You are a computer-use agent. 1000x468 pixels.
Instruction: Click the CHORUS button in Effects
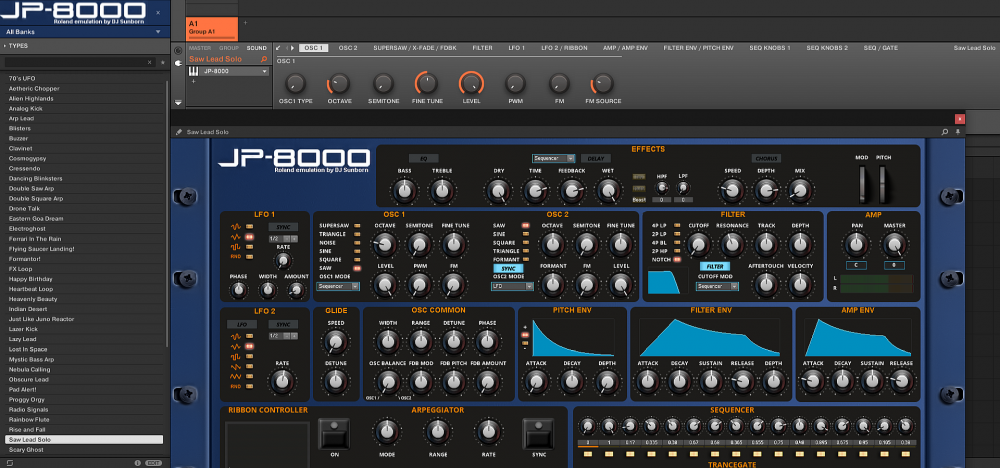coord(766,158)
